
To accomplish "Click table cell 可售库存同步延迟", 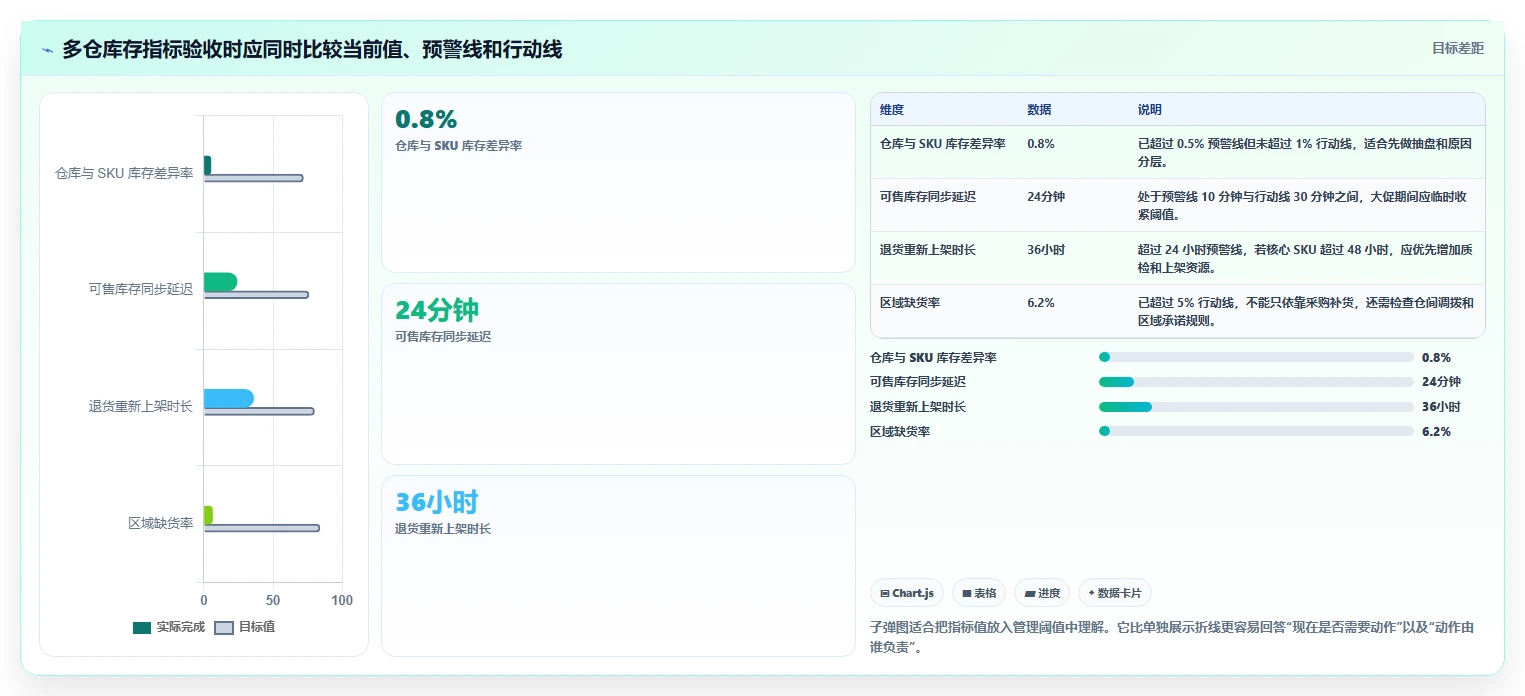I will 929,197.
